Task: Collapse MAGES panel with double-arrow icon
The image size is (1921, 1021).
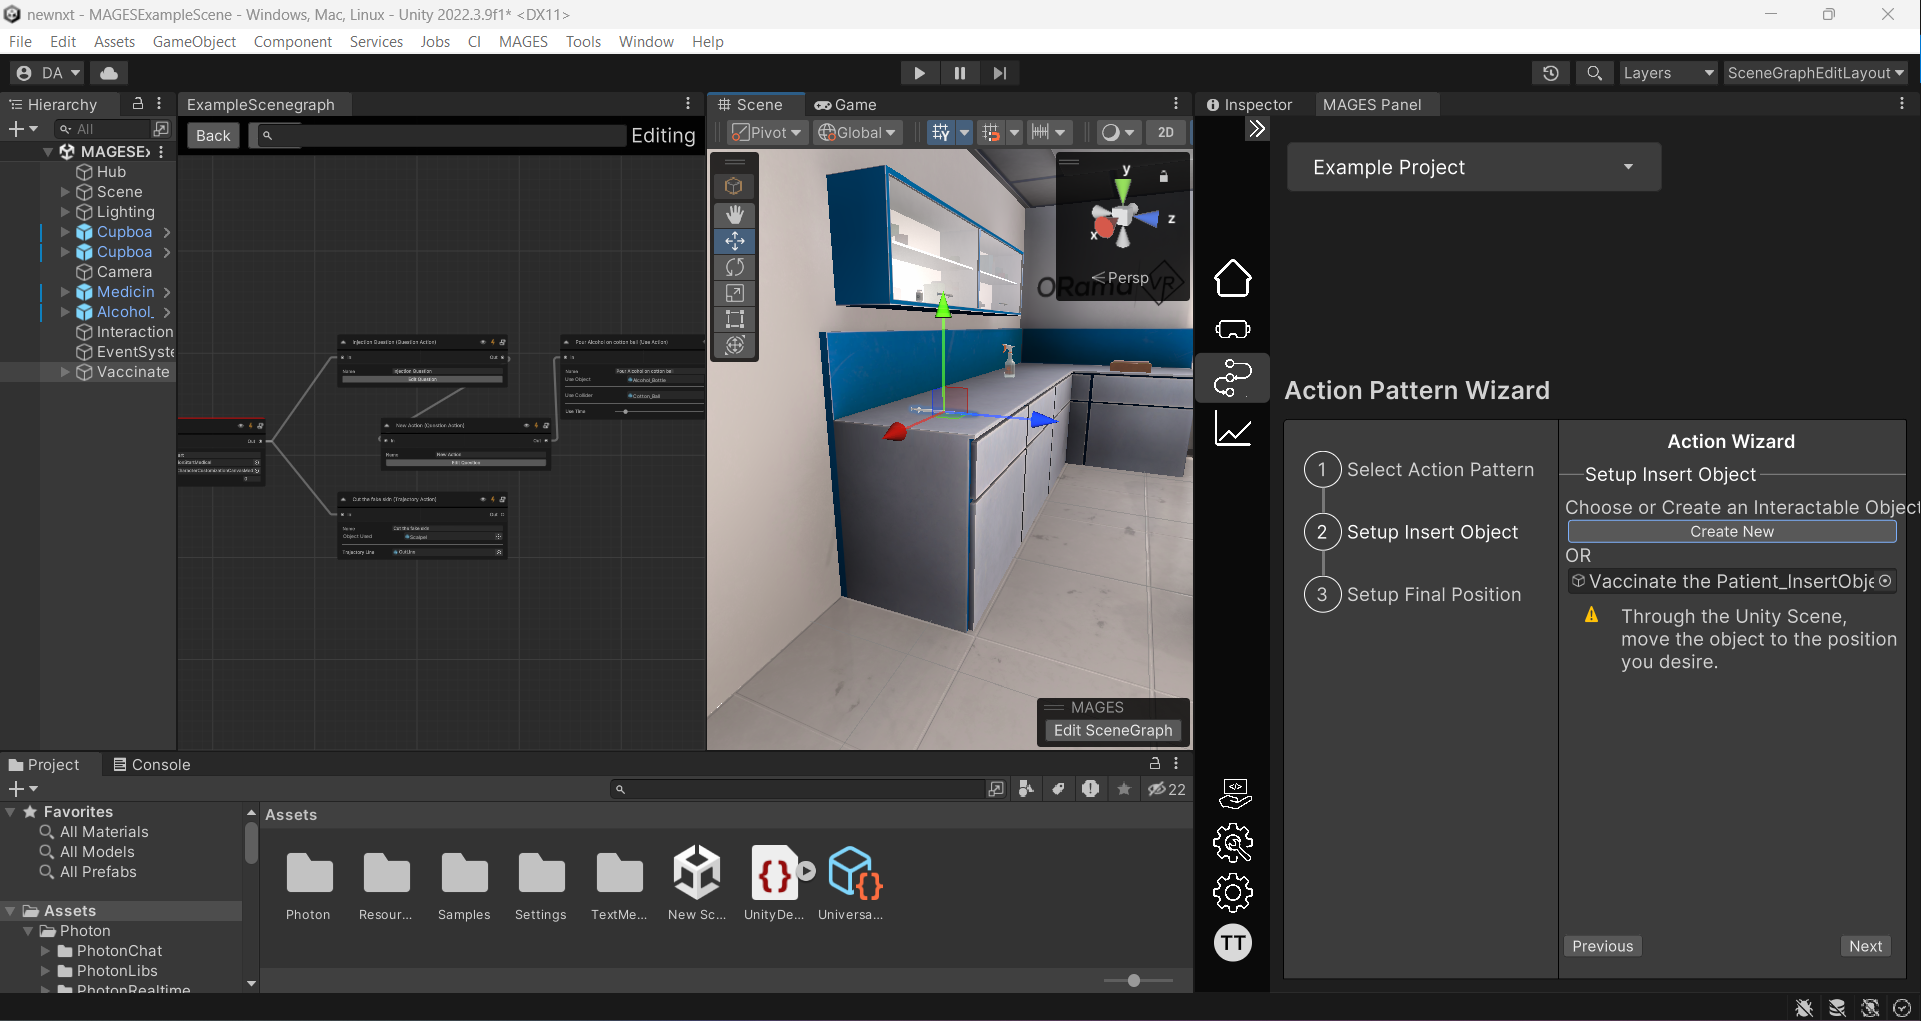Action: 1257,129
